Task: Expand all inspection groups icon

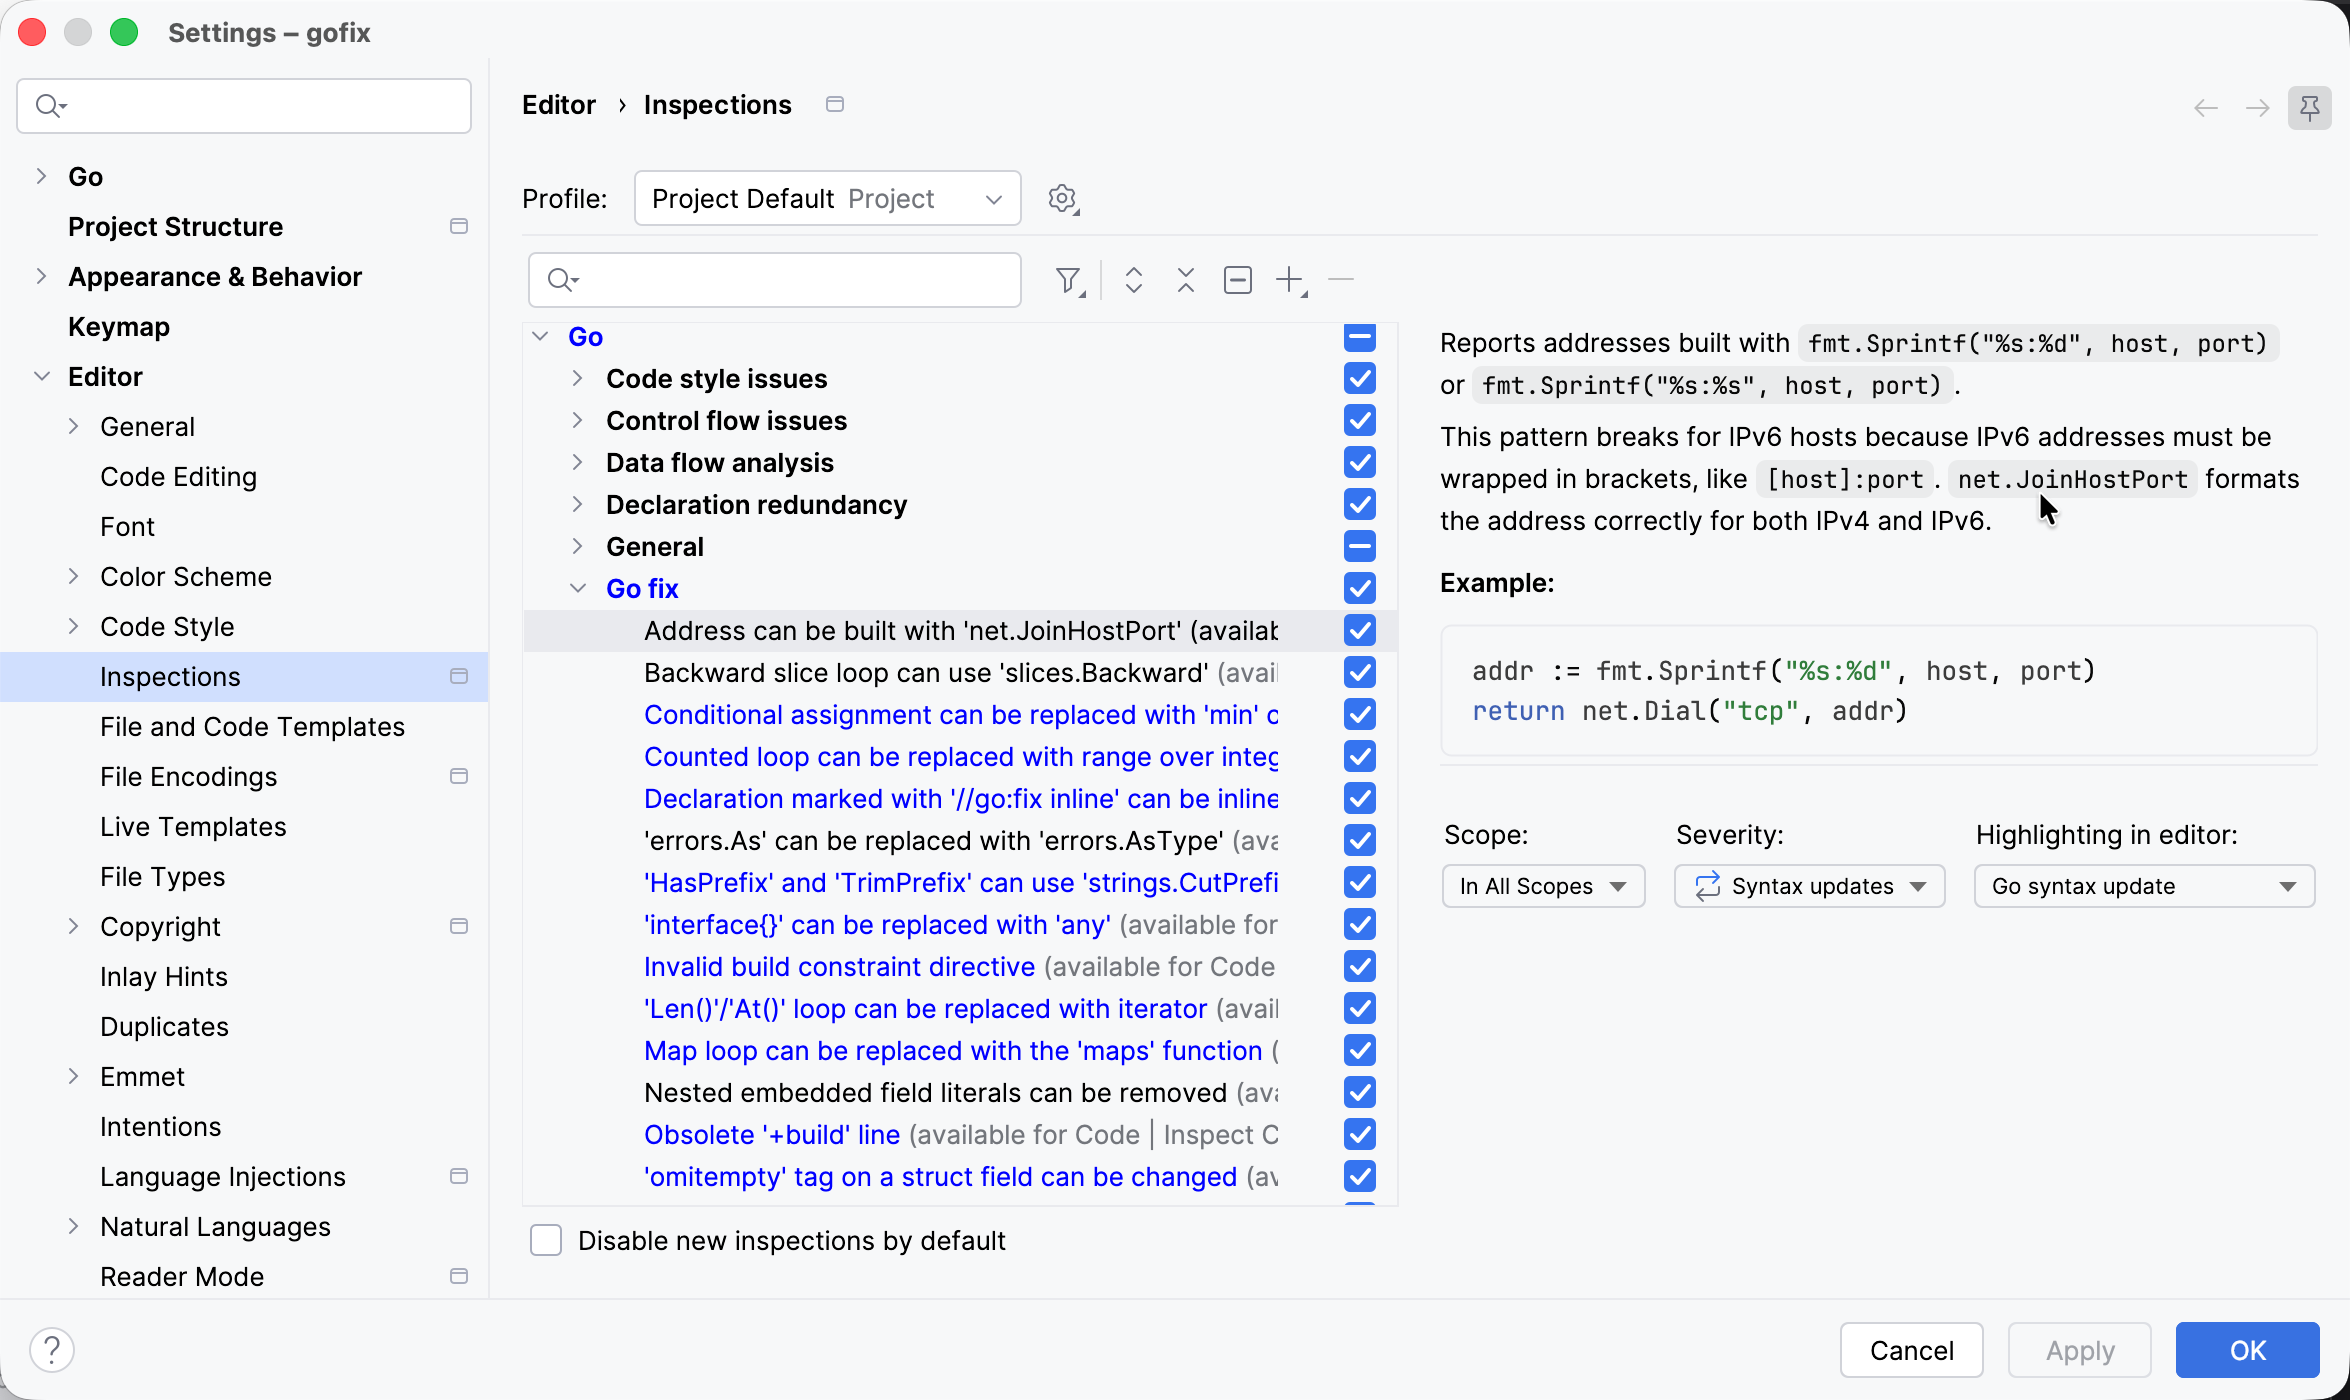Action: coord(1133,280)
